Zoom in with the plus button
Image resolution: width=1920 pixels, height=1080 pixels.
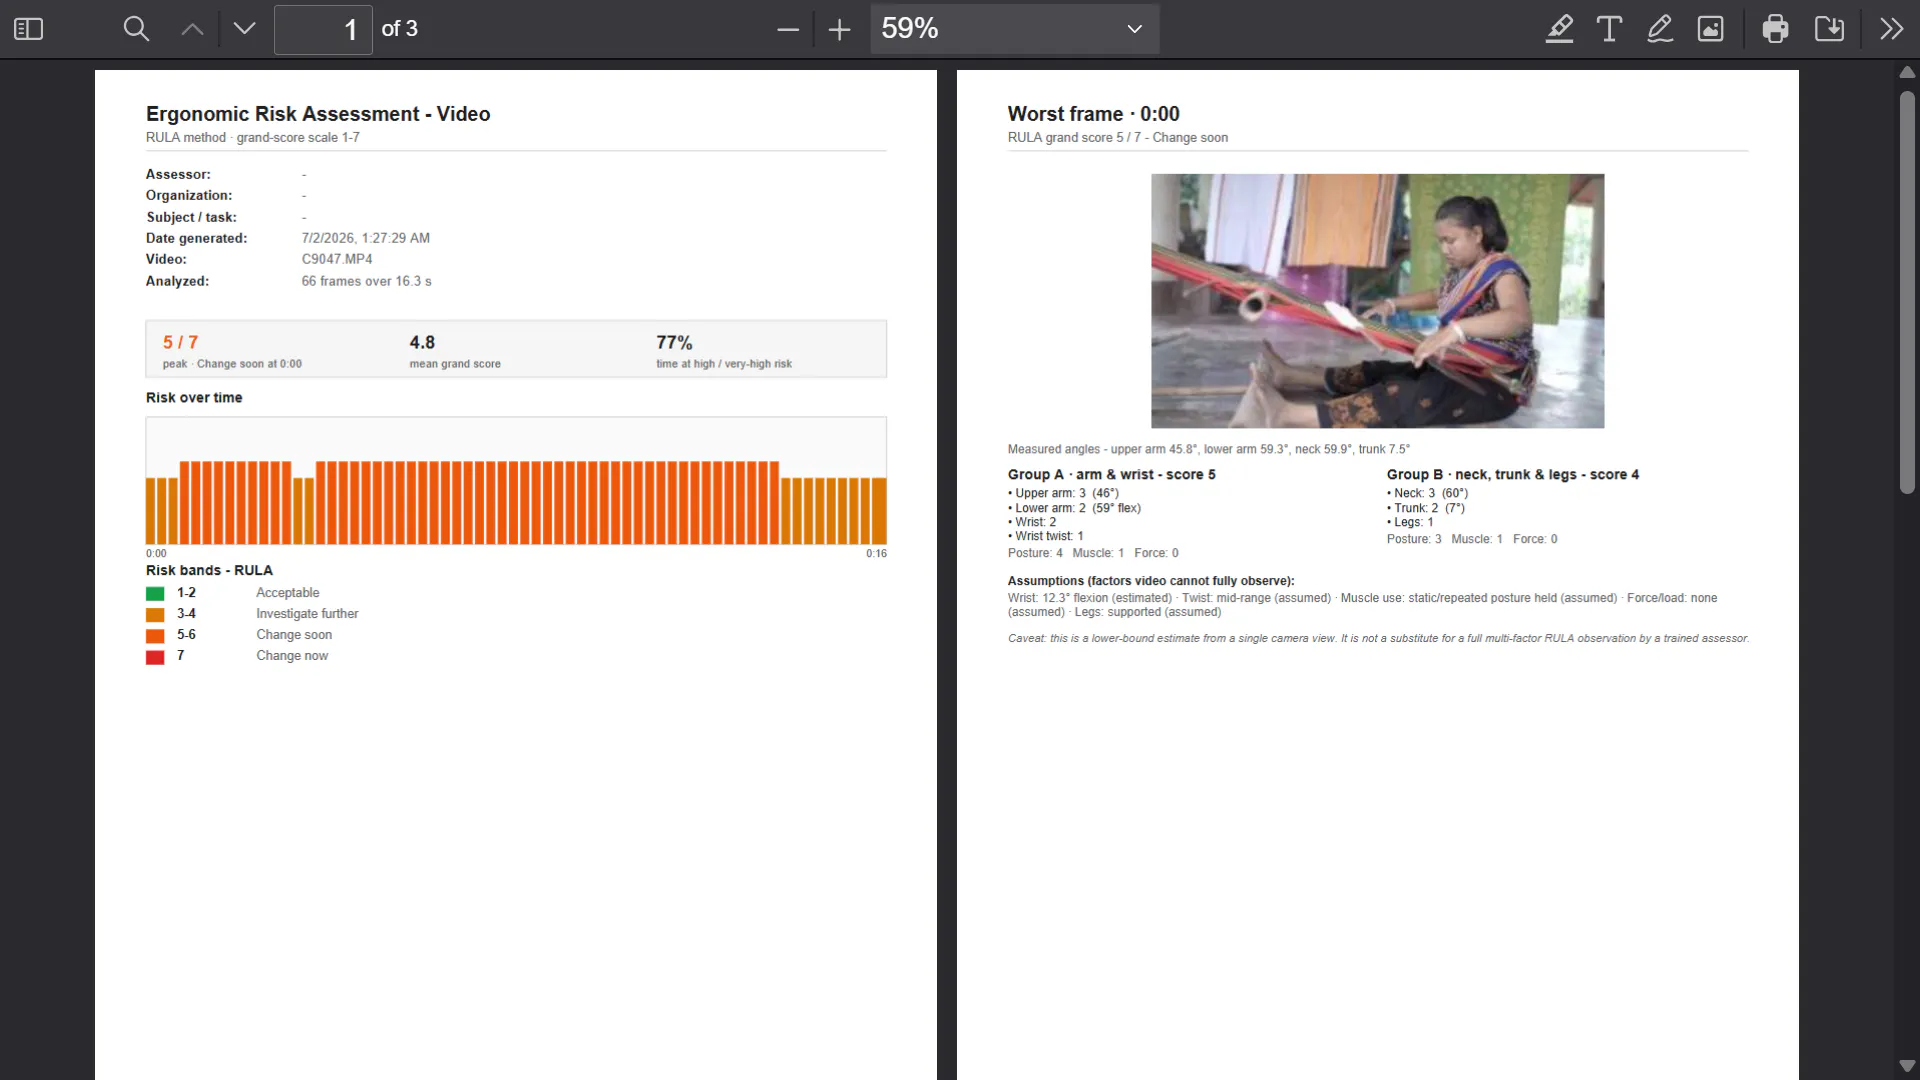click(840, 29)
